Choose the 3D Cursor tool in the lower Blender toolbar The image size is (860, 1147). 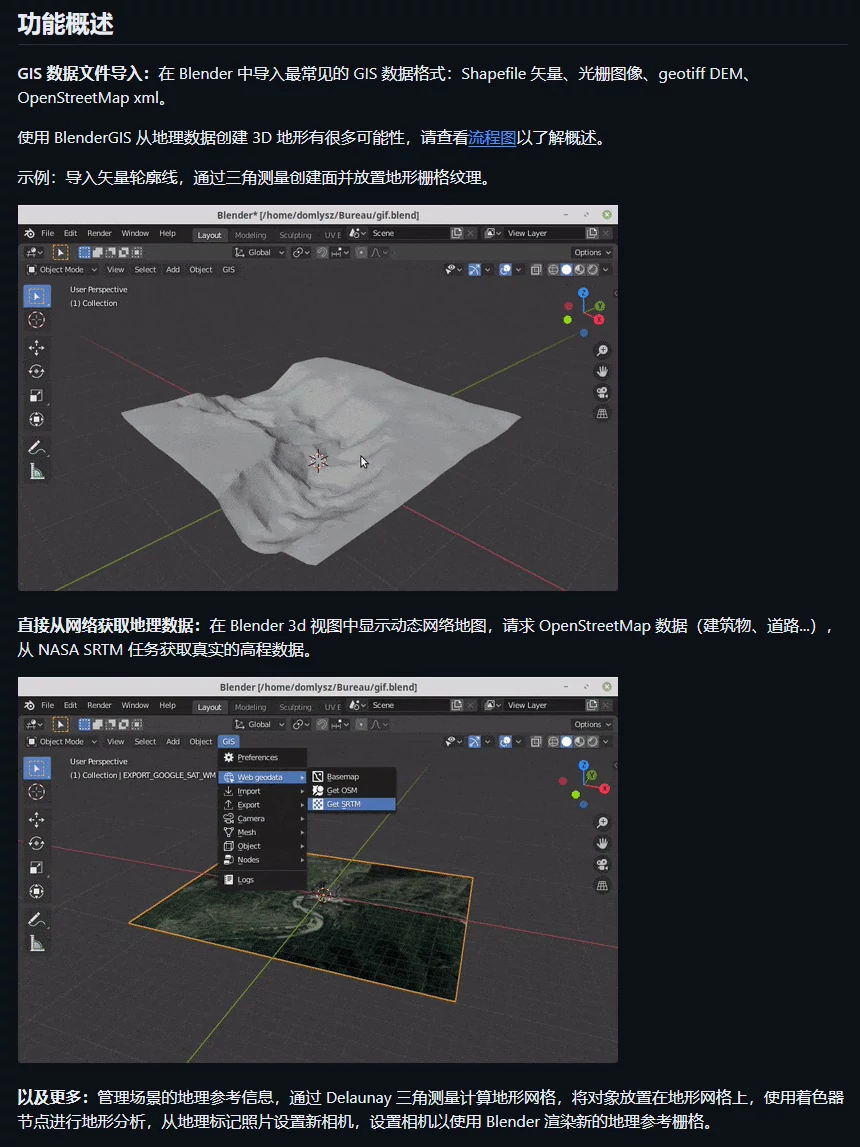click(37, 792)
